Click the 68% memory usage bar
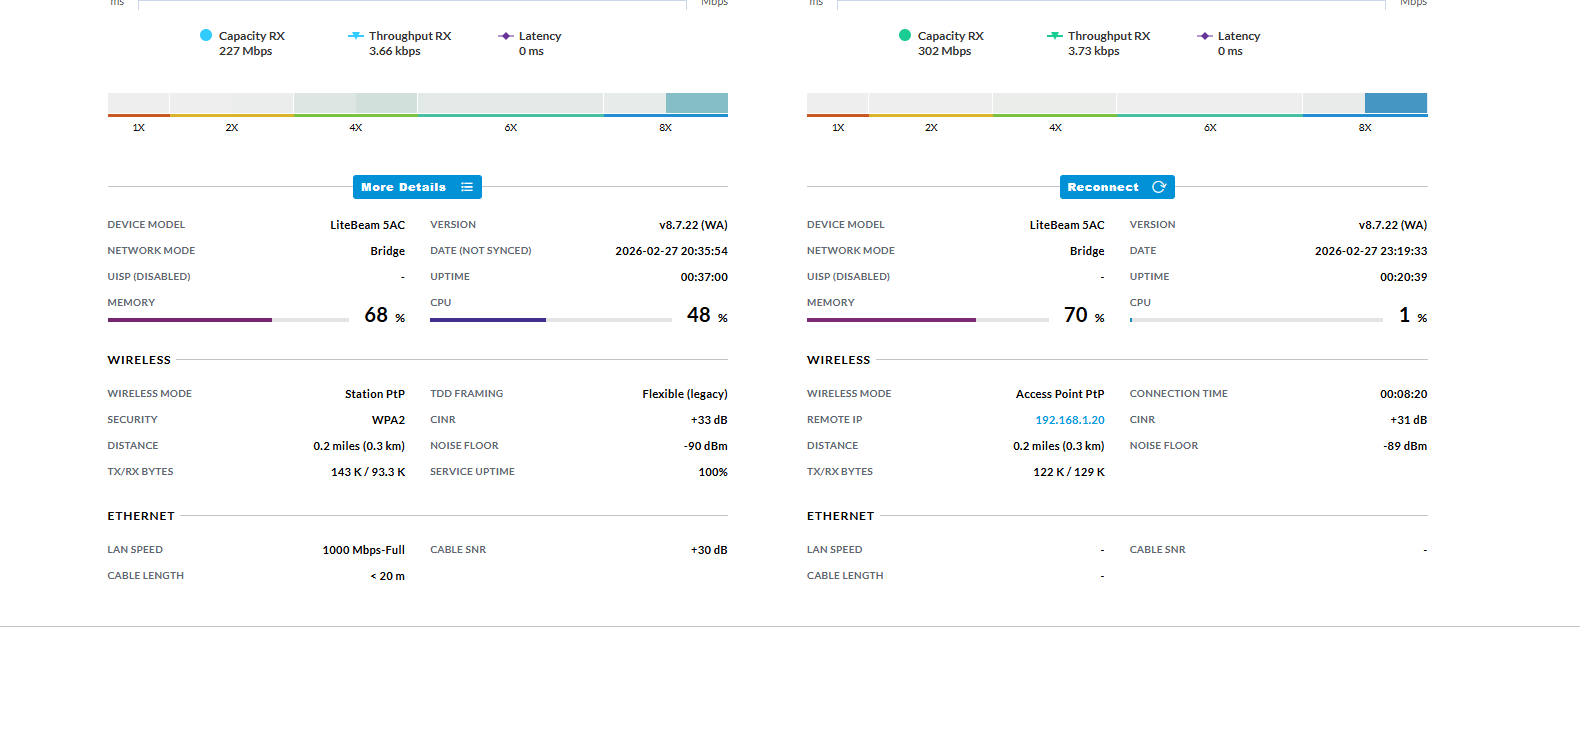The image size is (1580, 732). point(228,320)
